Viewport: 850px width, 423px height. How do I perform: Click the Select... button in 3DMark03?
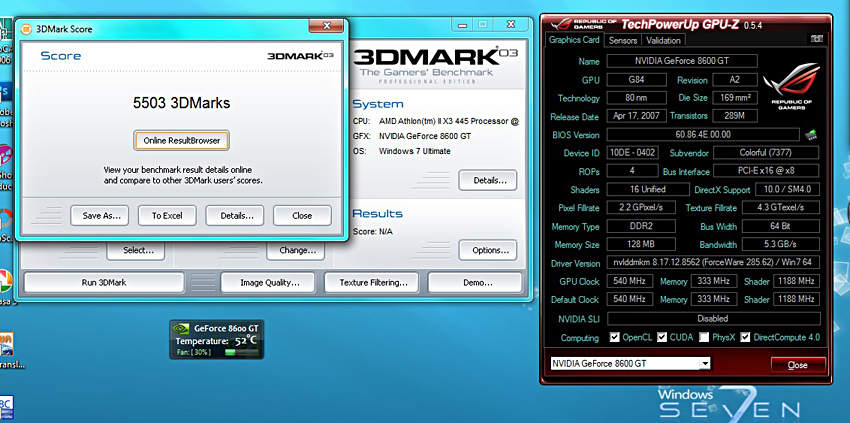point(136,251)
